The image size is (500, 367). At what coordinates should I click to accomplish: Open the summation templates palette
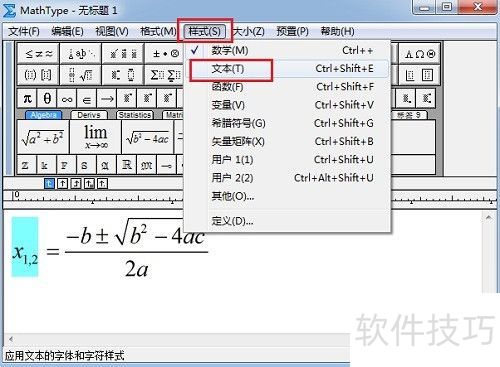pyautogui.click(x=165, y=75)
